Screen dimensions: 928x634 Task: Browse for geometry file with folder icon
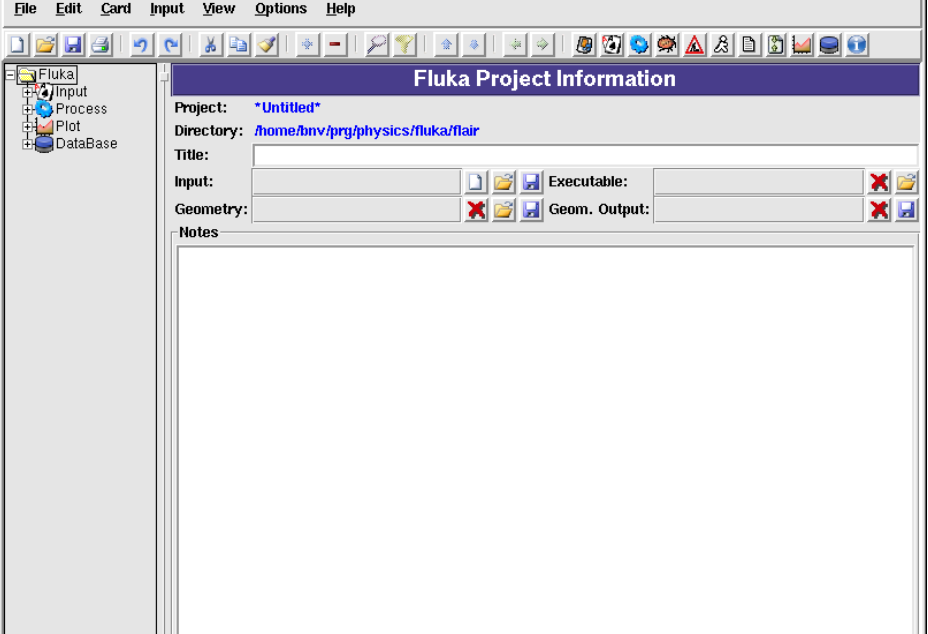(x=503, y=210)
